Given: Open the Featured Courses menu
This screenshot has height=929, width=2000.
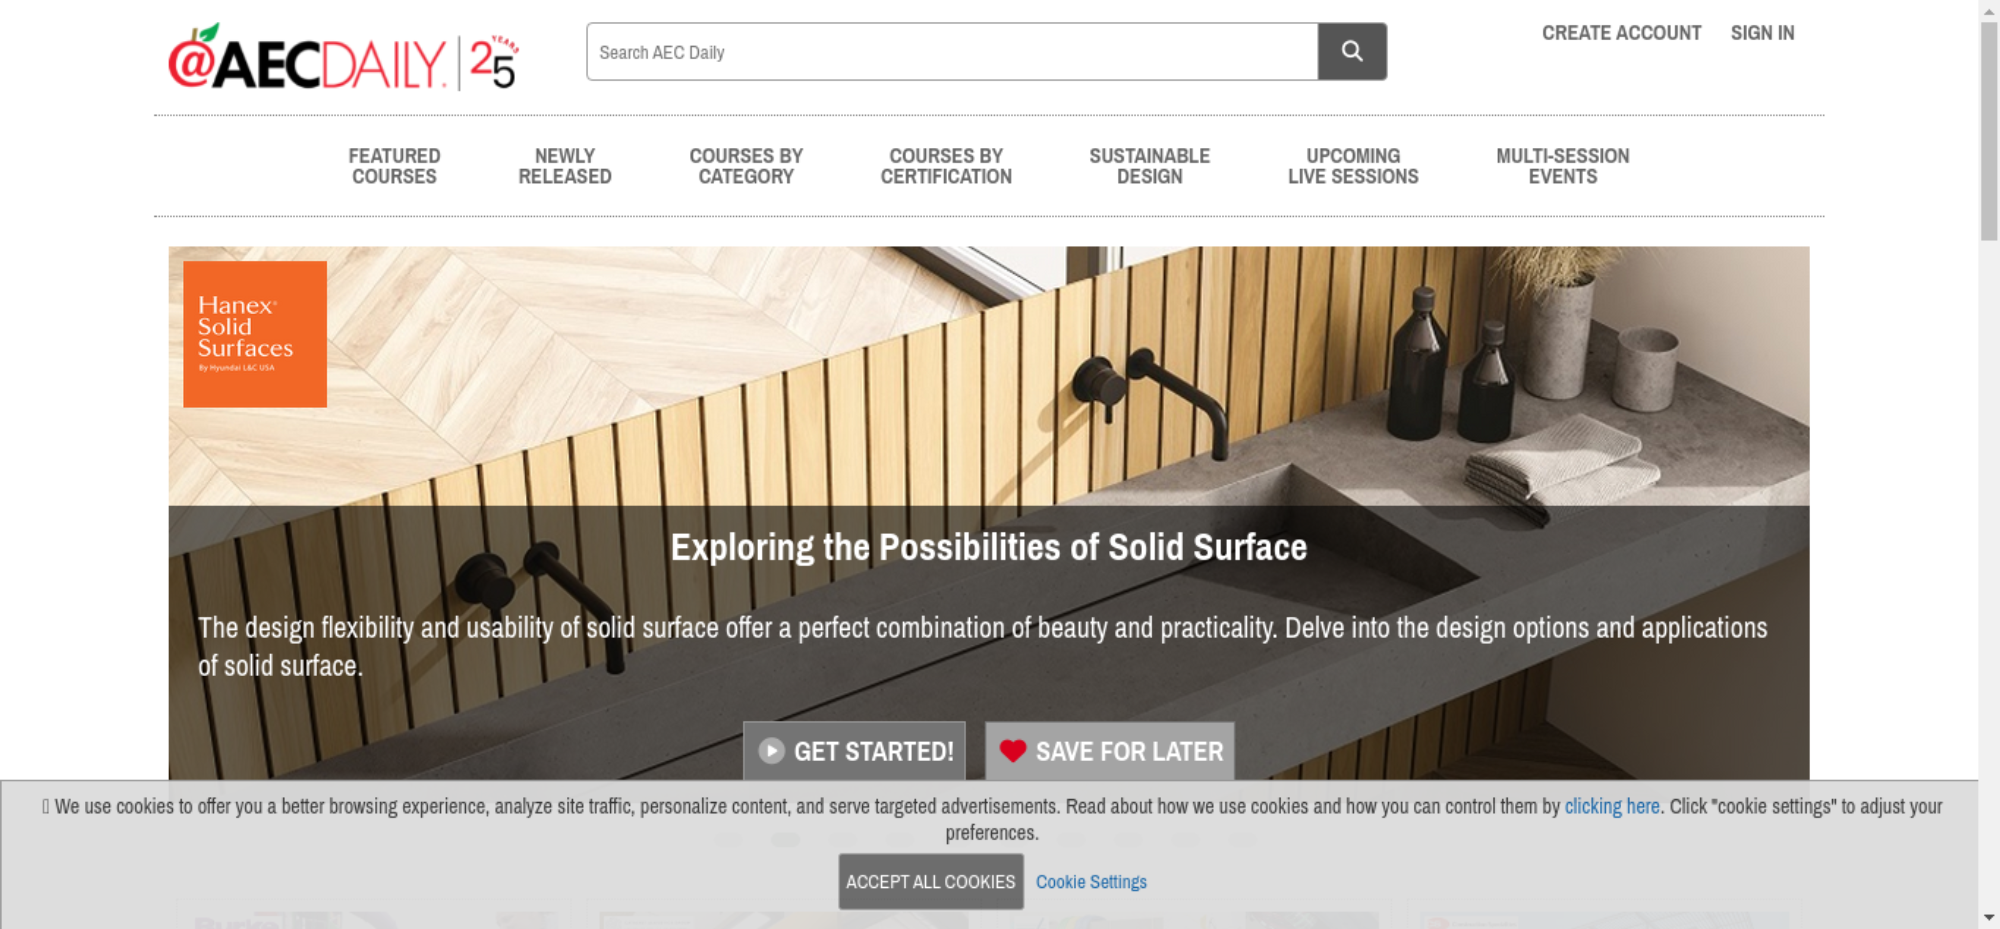Looking at the screenshot, I should pyautogui.click(x=394, y=166).
